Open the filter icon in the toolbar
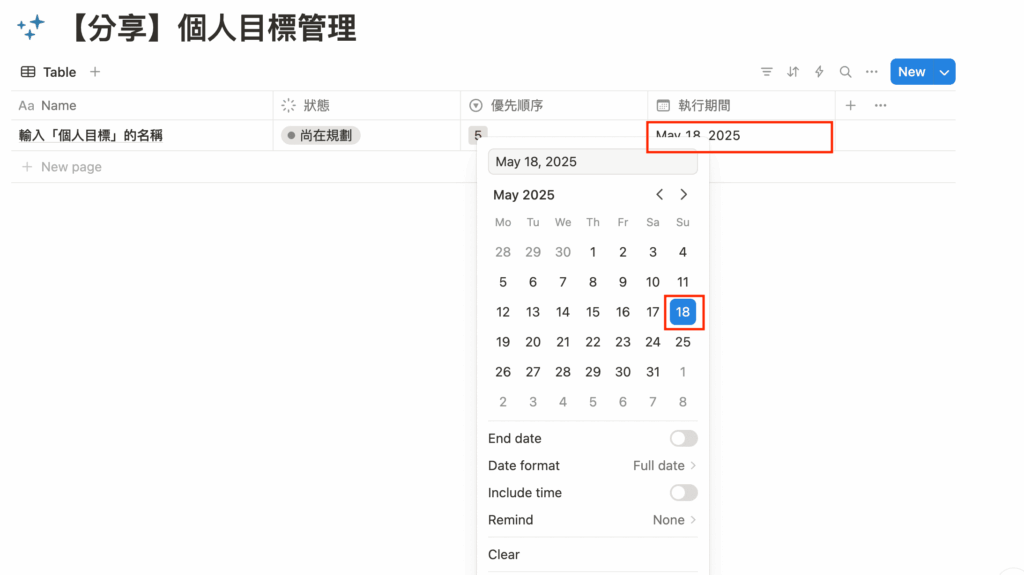 coord(767,72)
